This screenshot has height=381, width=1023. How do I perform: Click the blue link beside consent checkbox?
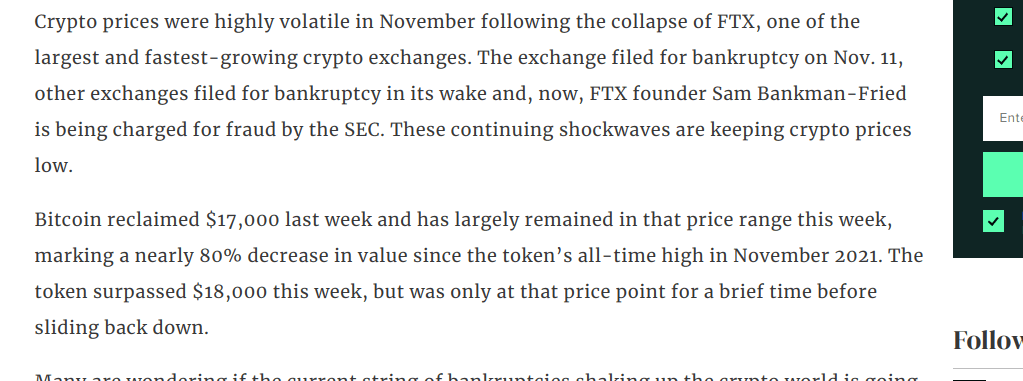(x=1021, y=221)
